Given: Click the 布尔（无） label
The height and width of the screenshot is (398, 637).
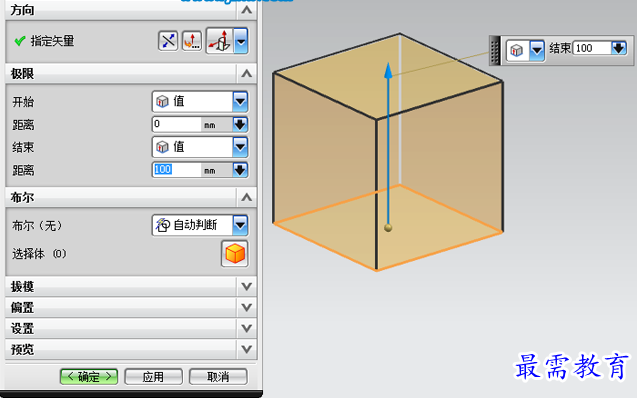Looking at the screenshot, I should (x=37, y=225).
